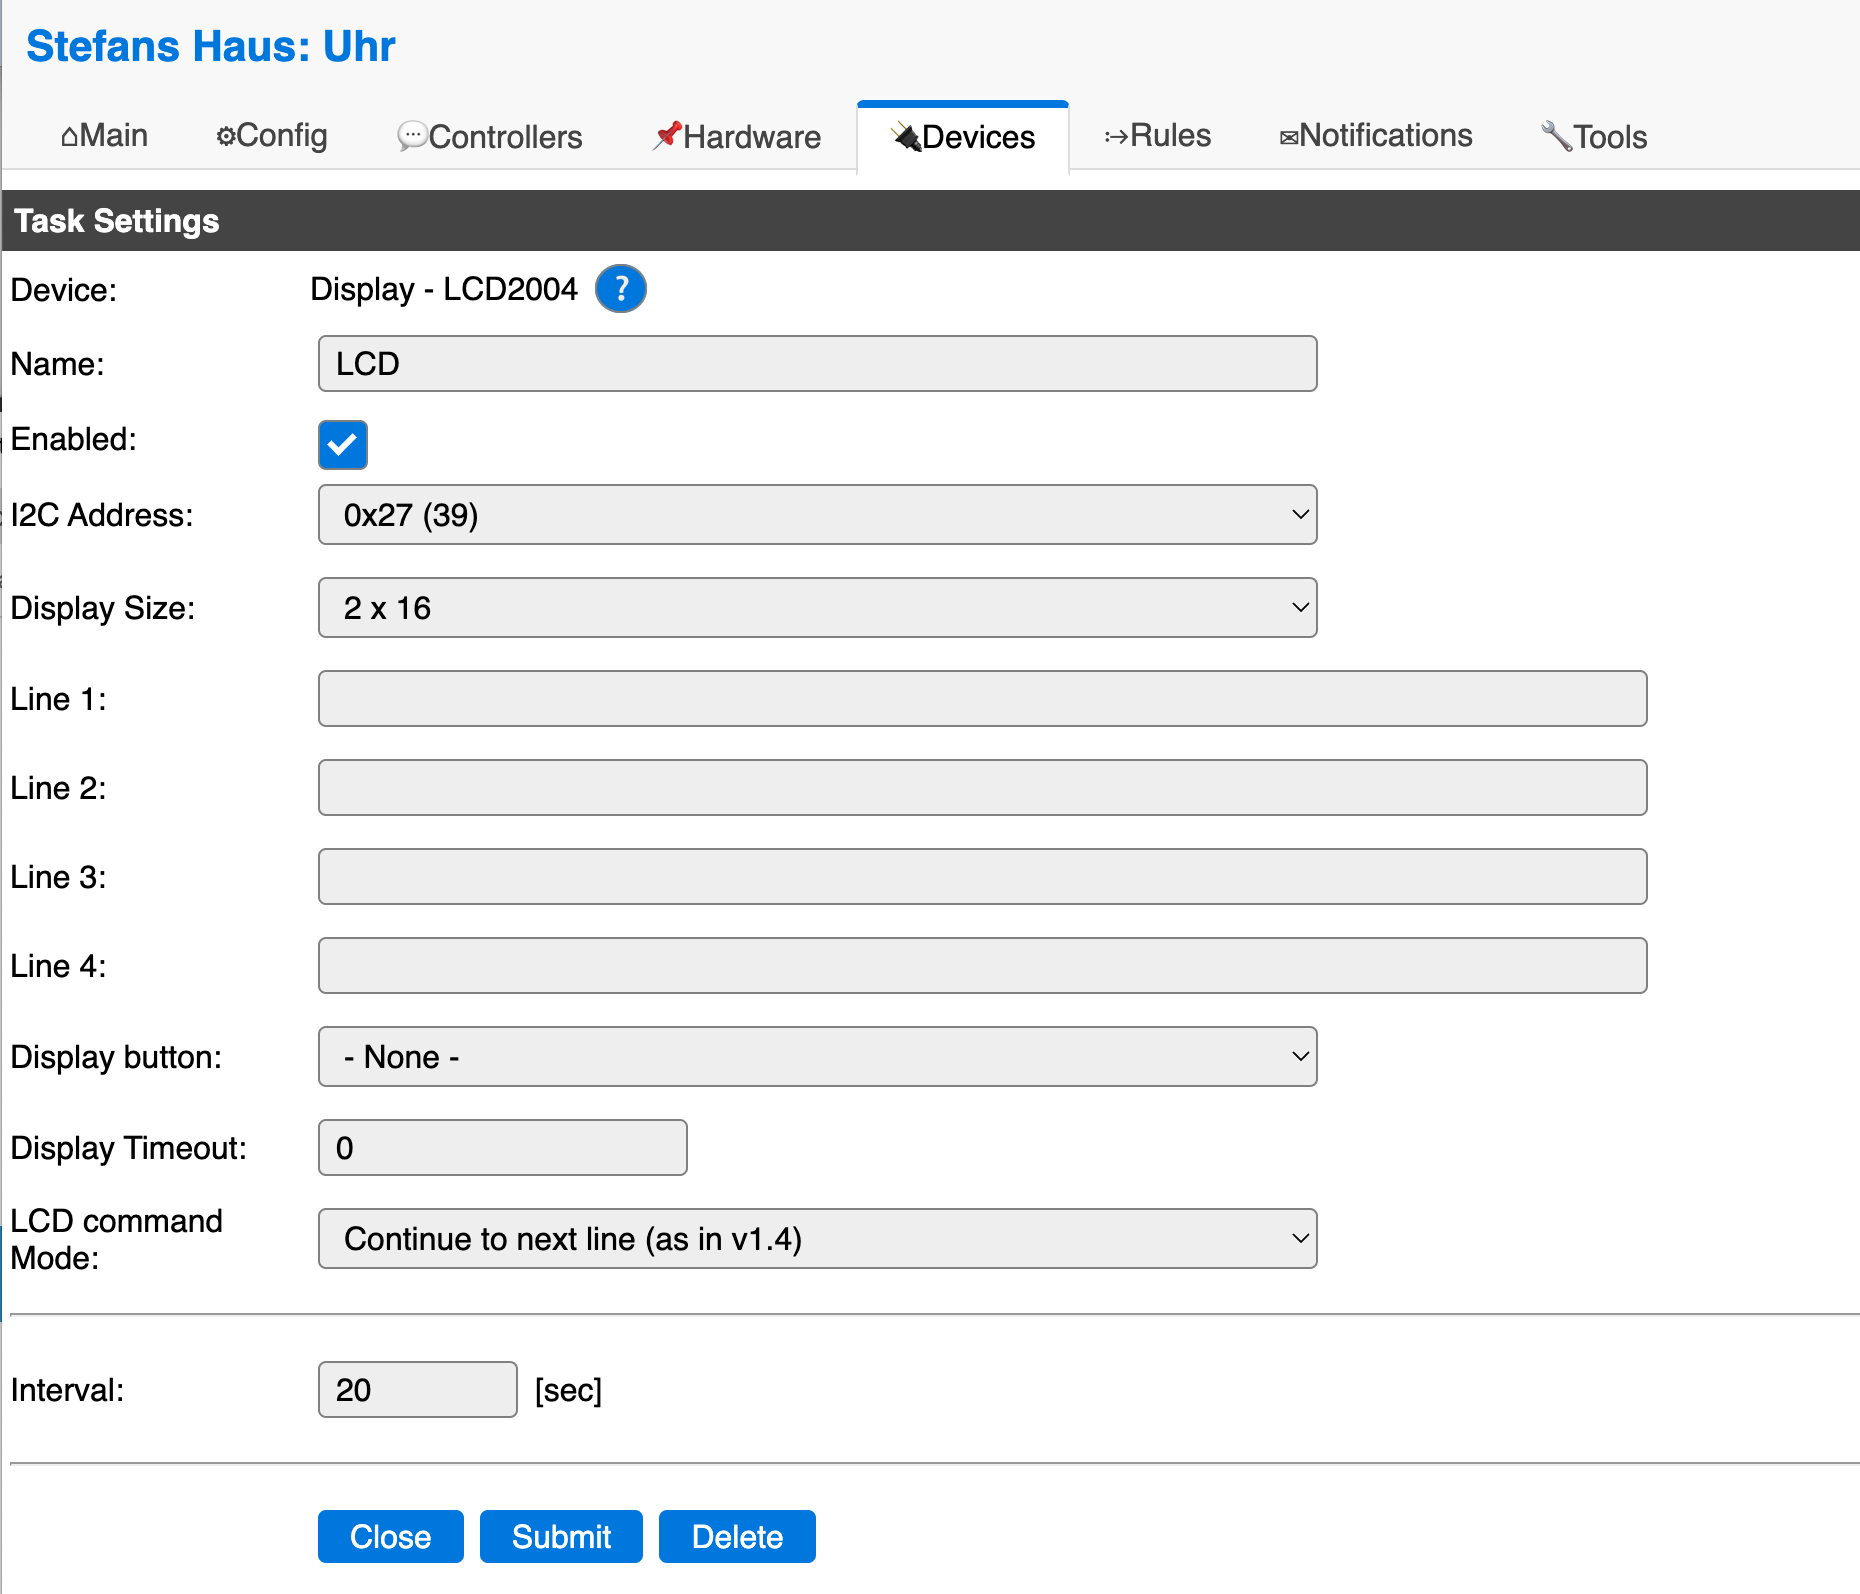Screen dimensions: 1860x1594
Task: Go to the Hardware tab
Action: click(737, 136)
